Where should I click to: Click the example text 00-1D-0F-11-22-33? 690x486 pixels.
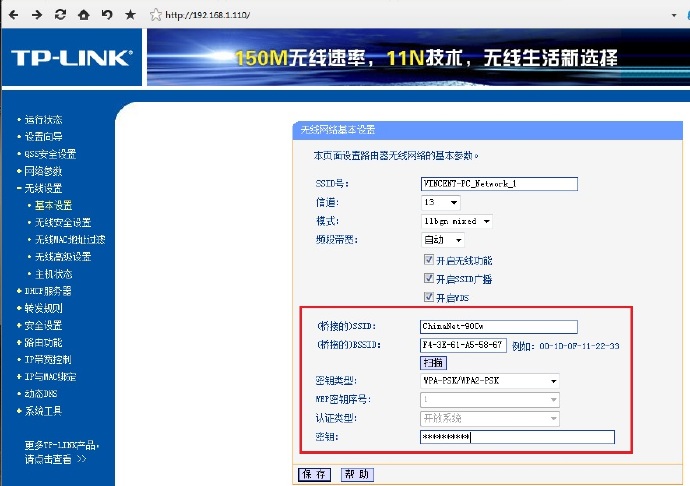(x=579, y=346)
